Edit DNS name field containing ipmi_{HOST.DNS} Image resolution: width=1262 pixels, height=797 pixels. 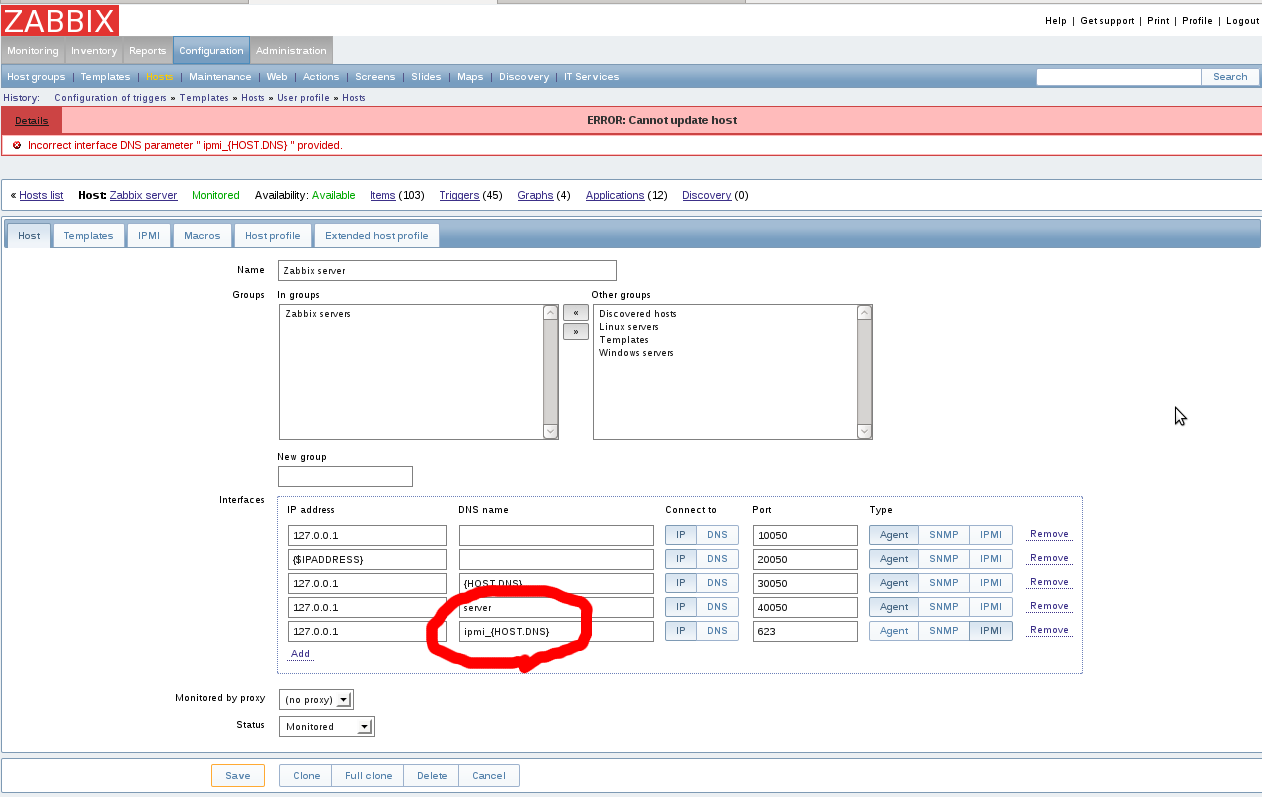[x=556, y=631]
